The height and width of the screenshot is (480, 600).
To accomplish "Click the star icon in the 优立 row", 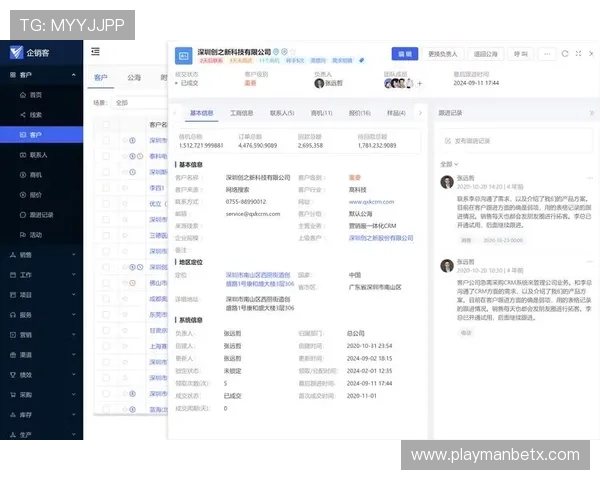I will pyautogui.click(x=125, y=204).
